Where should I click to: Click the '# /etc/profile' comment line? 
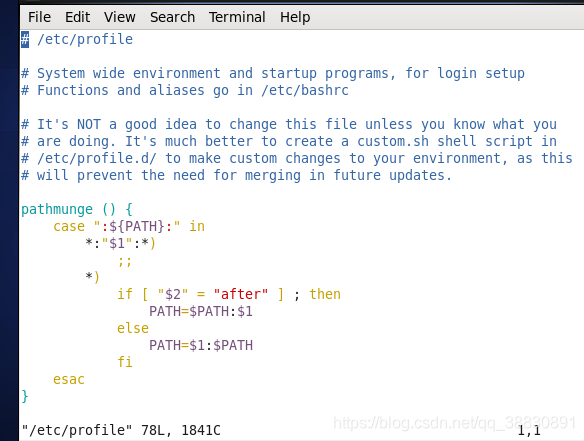[x=77, y=39]
